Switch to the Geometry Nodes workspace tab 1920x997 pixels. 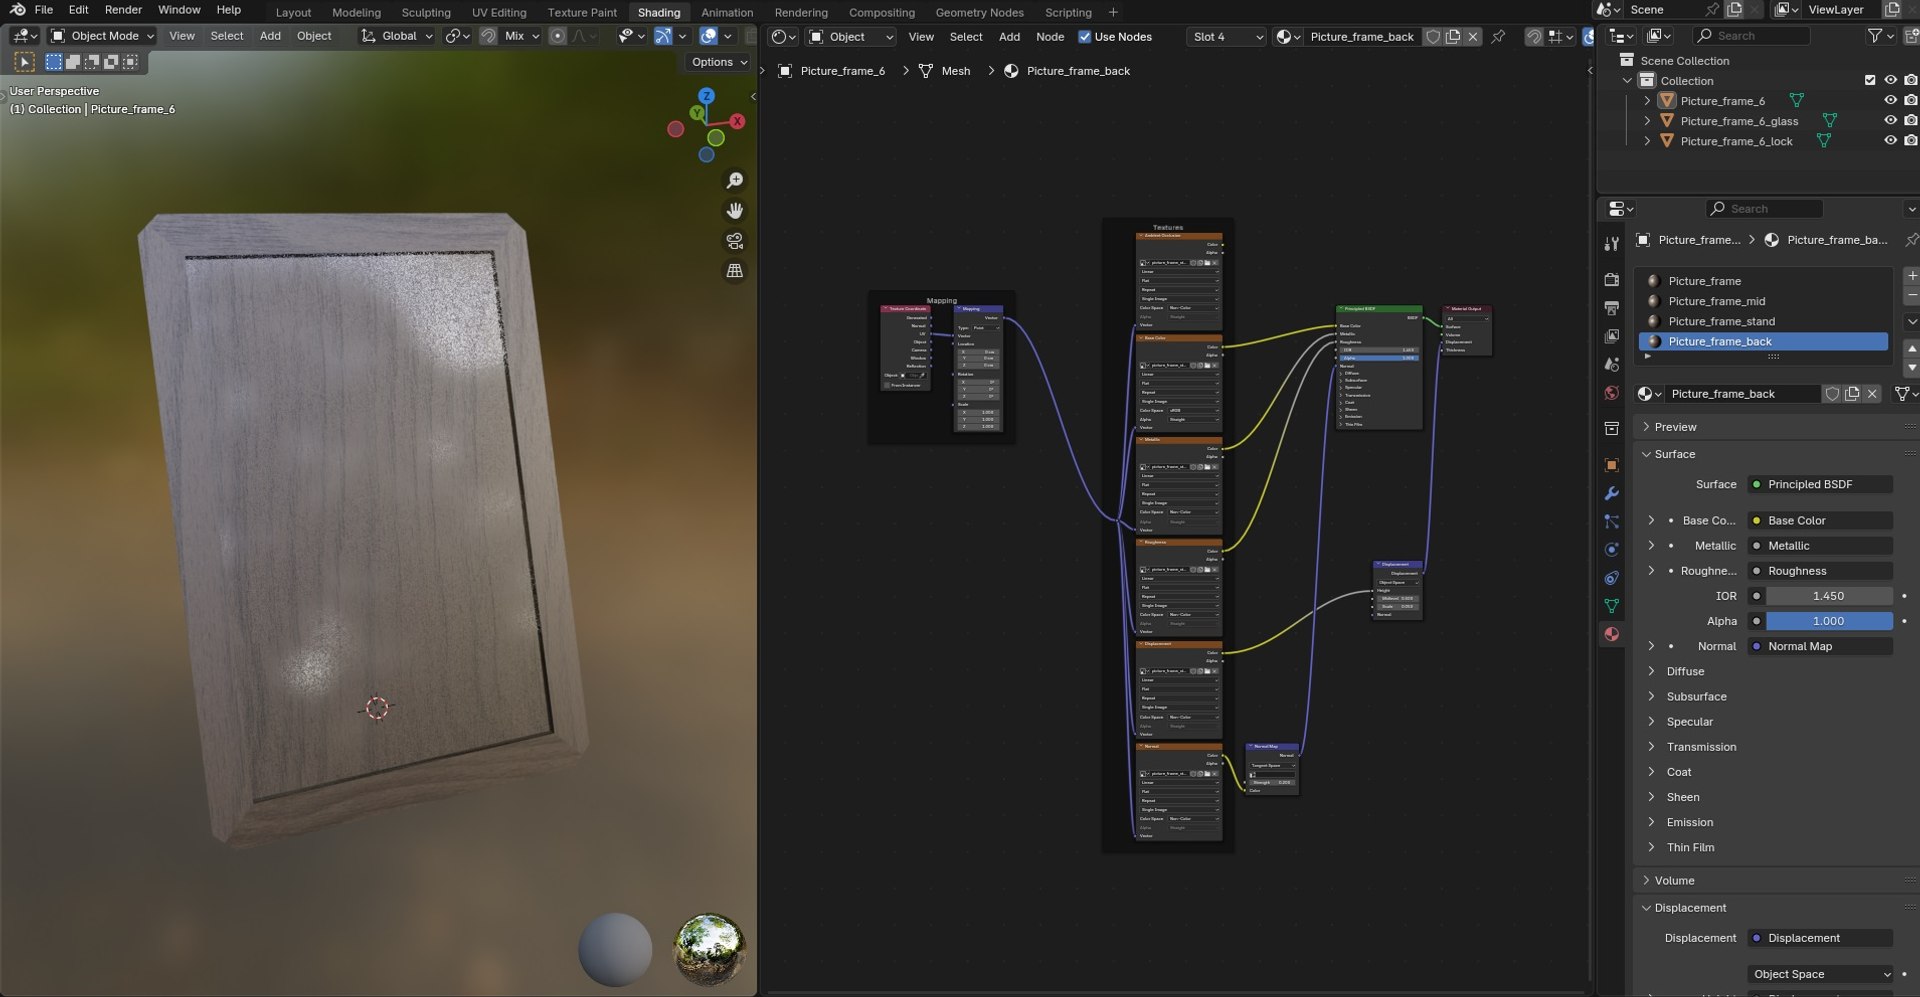tap(979, 13)
